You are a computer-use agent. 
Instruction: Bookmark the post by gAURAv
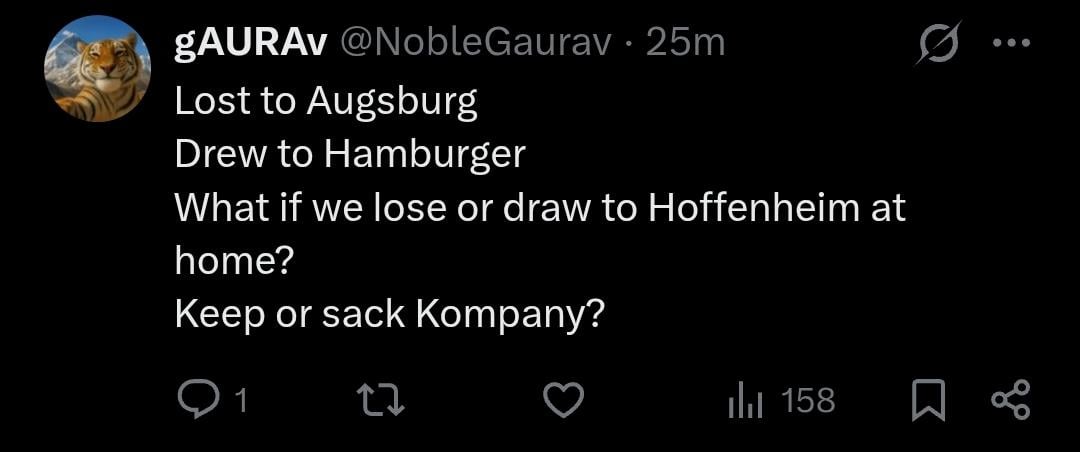point(928,401)
